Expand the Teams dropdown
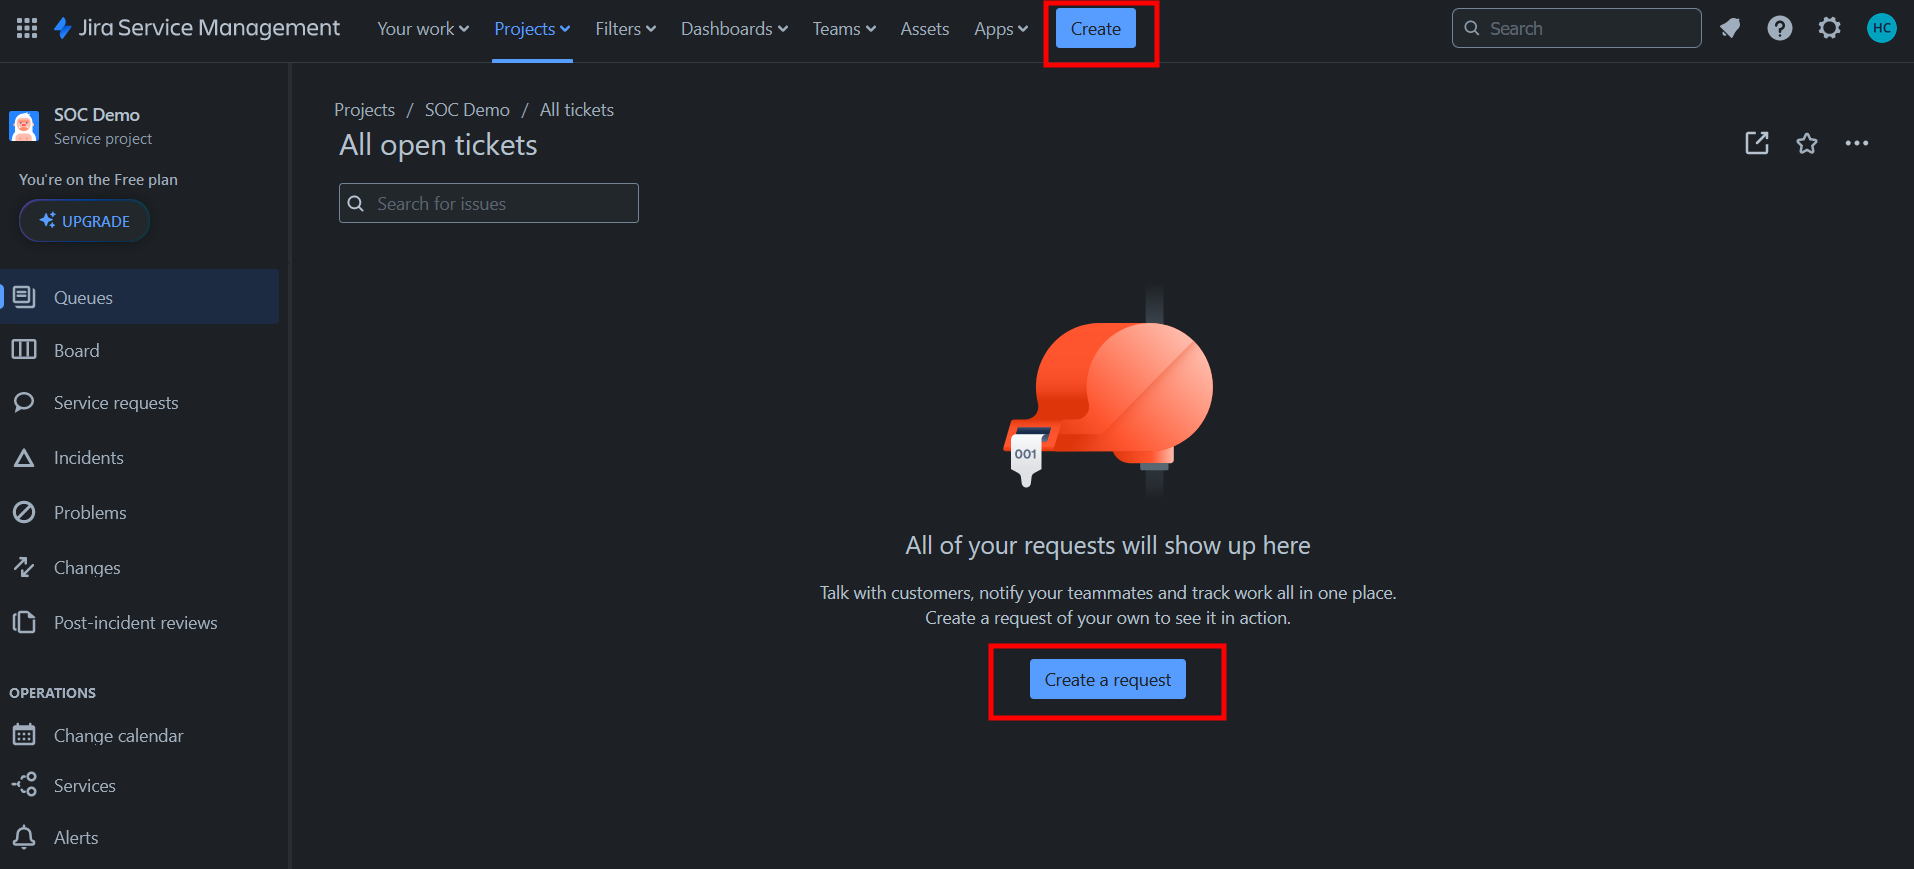The width and height of the screenshot is (1914, 869). [x=844, y=29]
